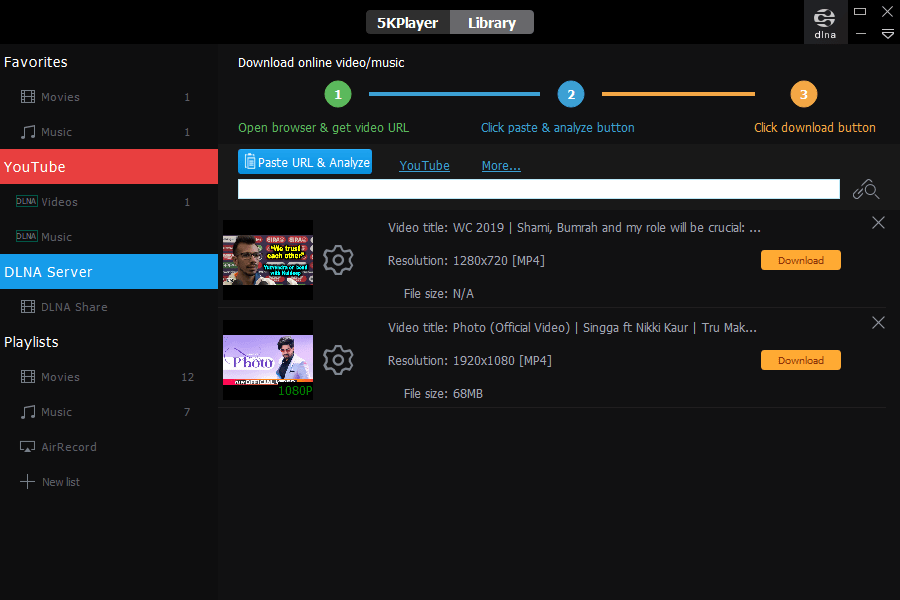The width and height of the screenshot is (900, 600).
Task: Open Favorites Movies list
Action: 109,97
